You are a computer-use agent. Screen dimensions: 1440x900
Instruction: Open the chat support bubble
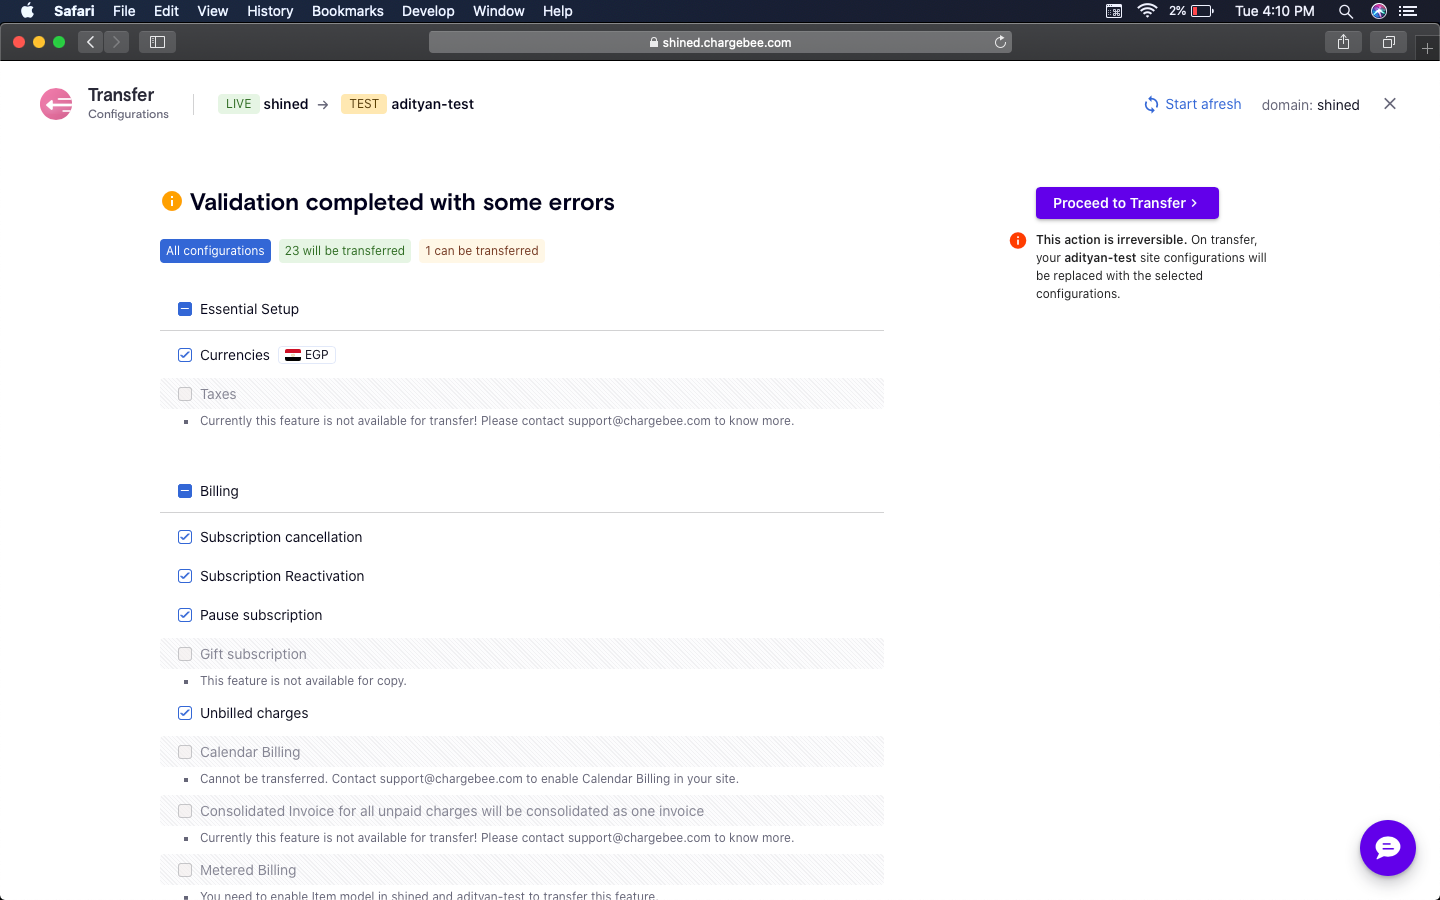(x=1387, y=848)
